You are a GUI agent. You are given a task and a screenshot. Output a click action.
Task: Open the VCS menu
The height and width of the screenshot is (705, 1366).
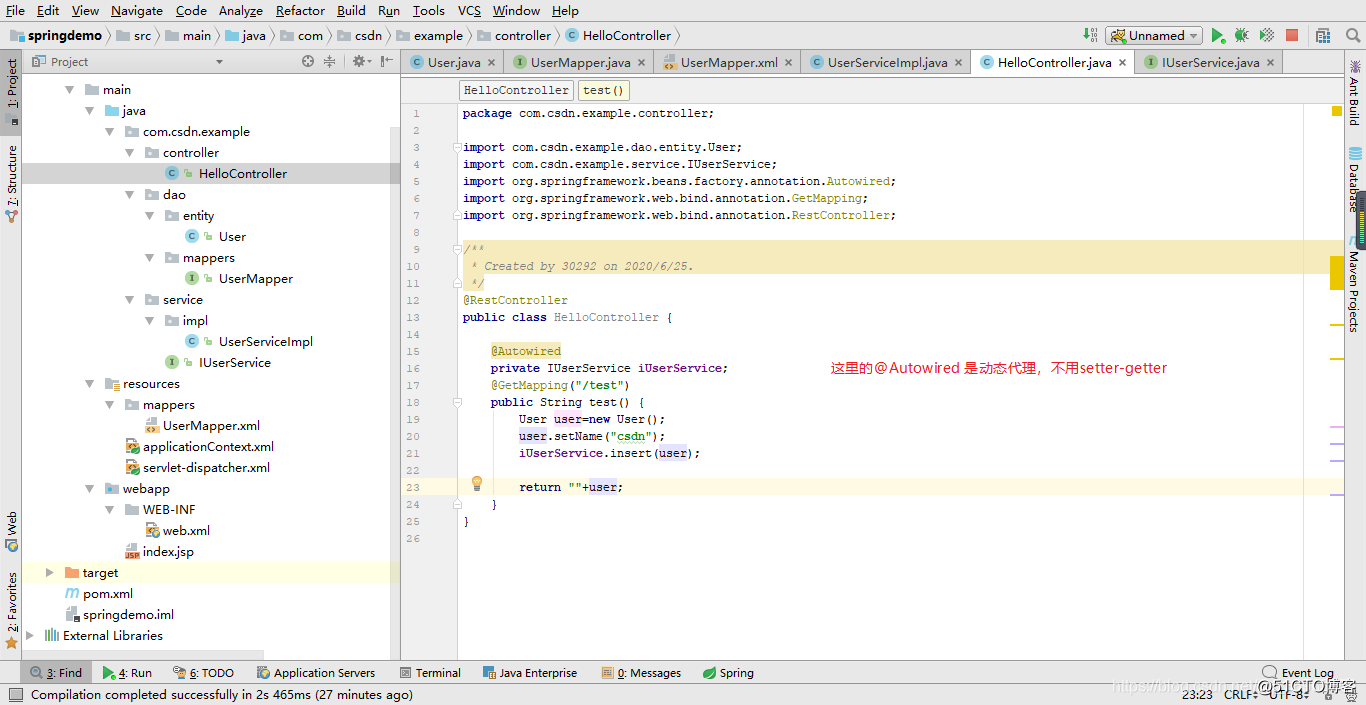469,10
